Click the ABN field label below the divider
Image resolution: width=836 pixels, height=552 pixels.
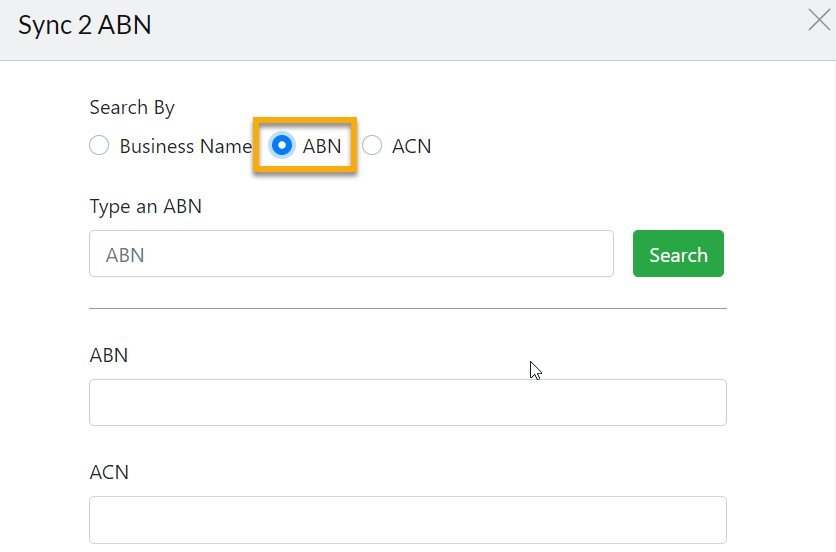109,355
